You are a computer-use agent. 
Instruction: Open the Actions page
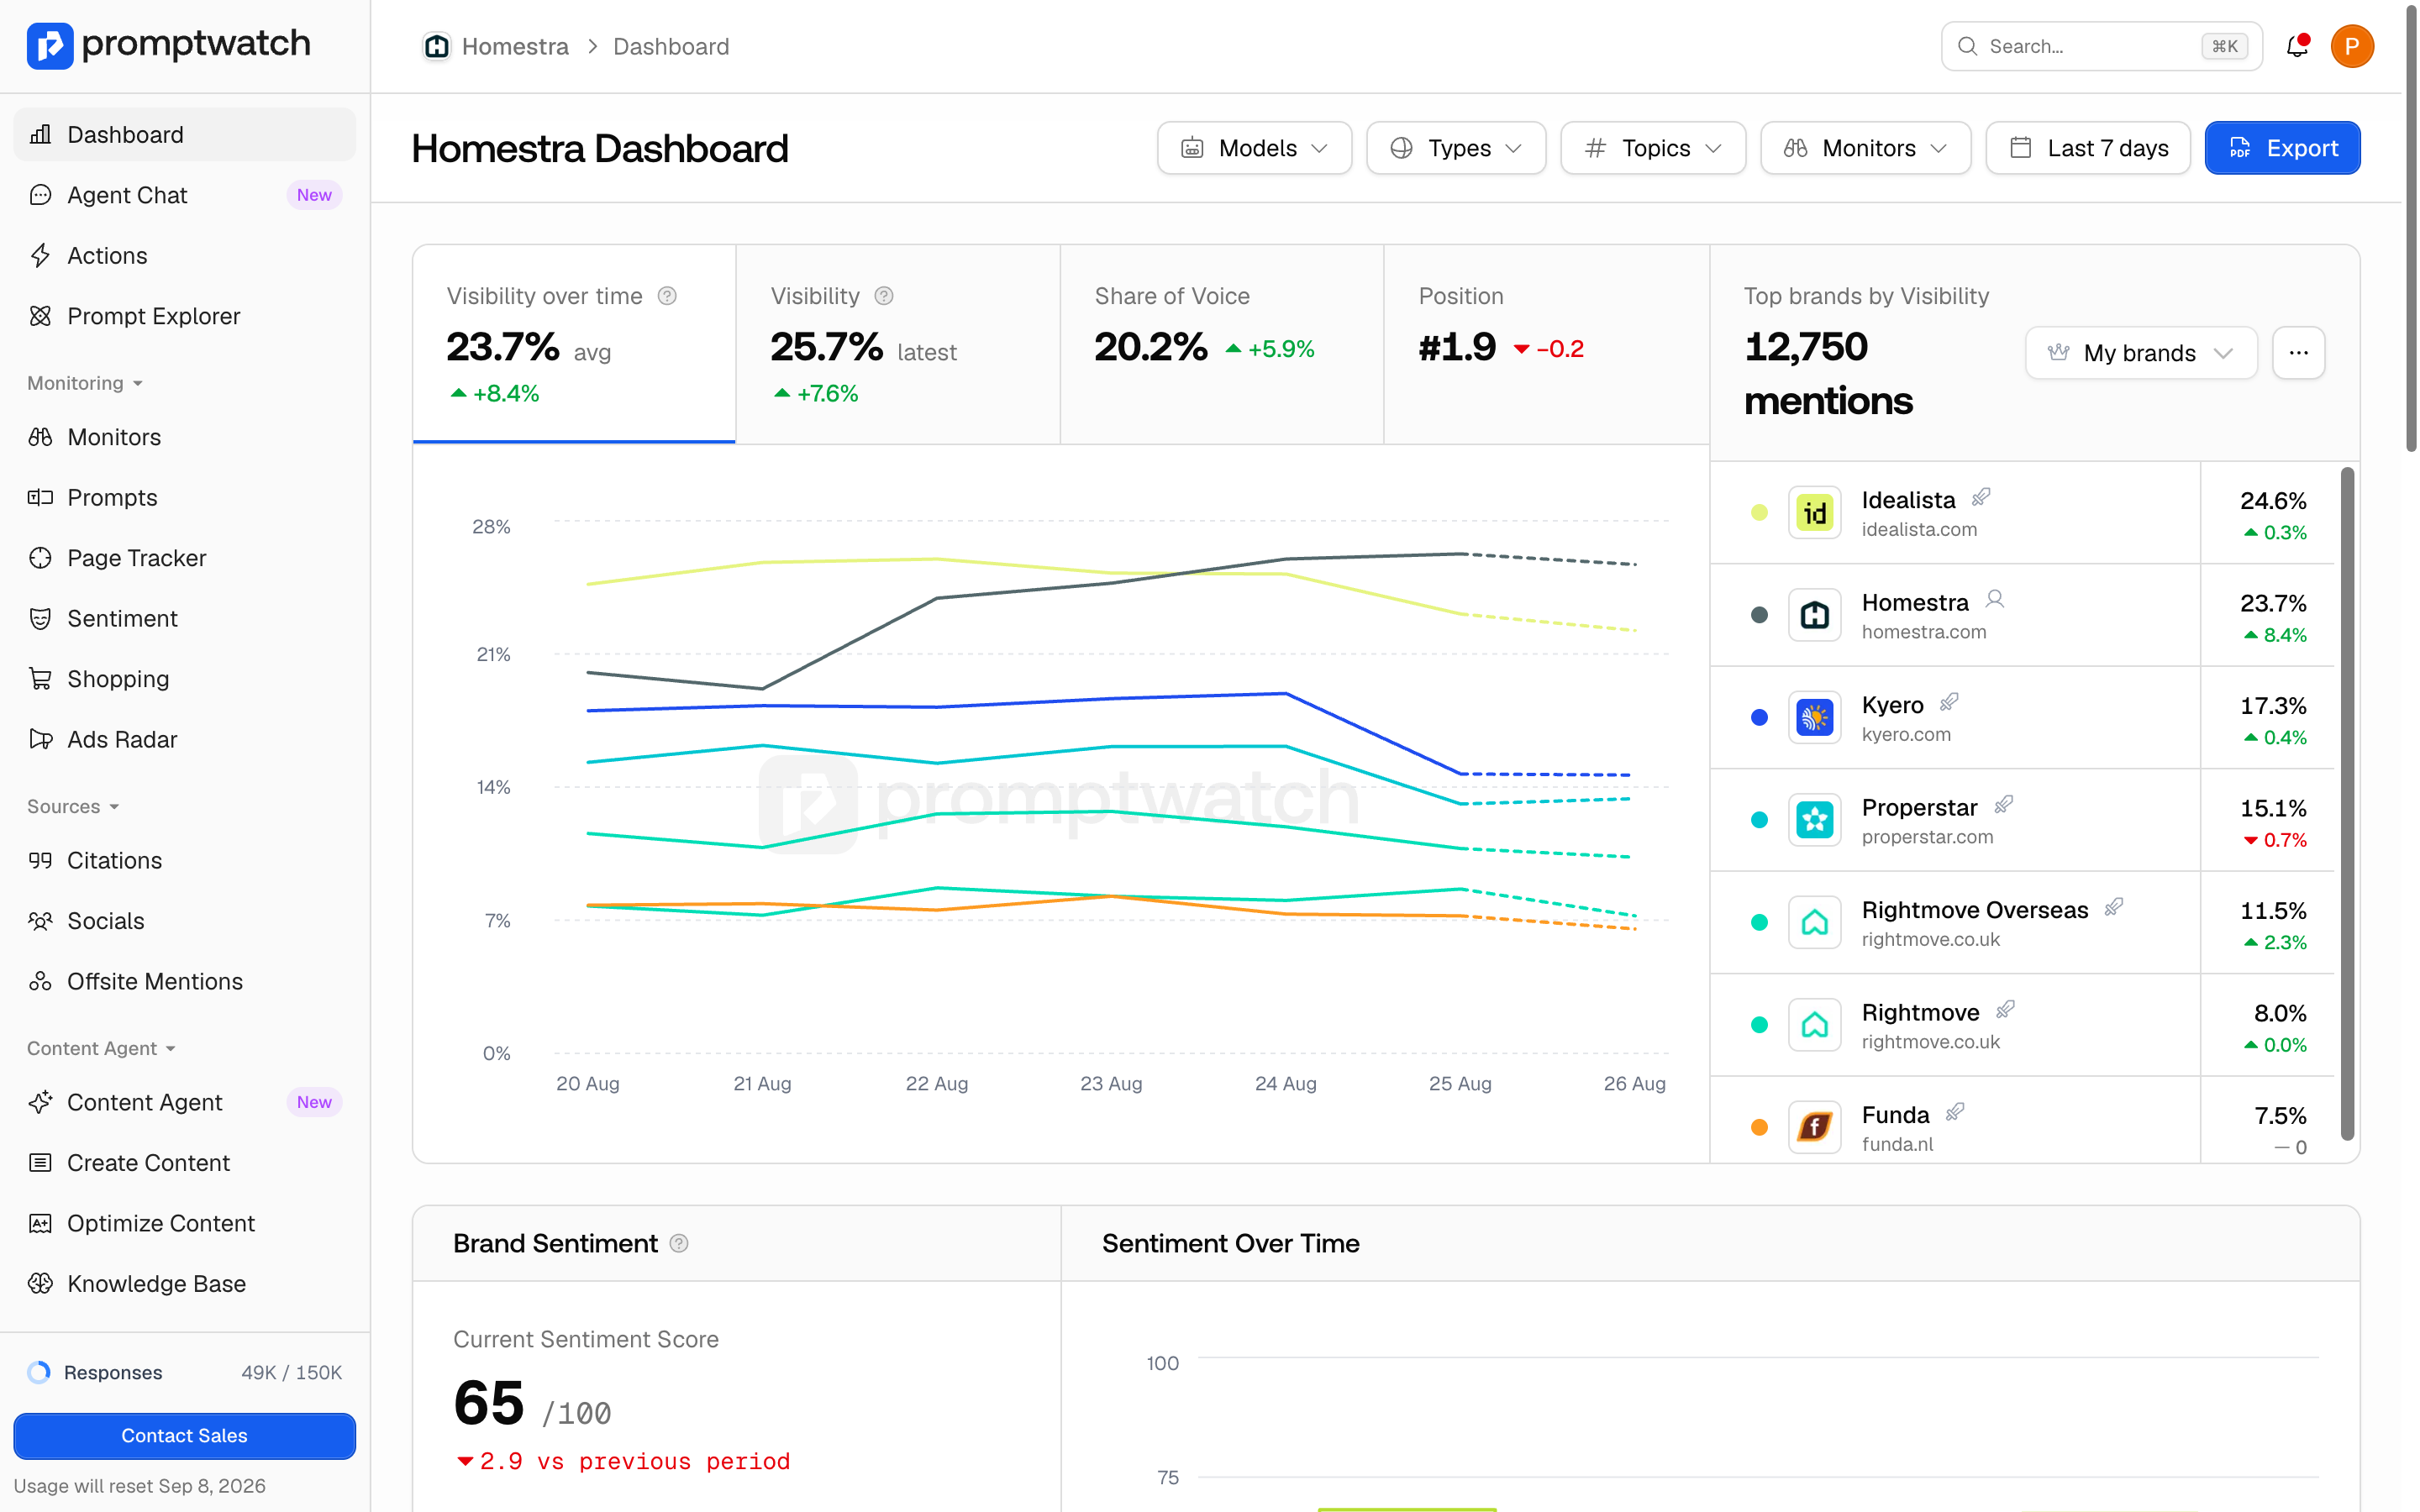click(185, 256)
